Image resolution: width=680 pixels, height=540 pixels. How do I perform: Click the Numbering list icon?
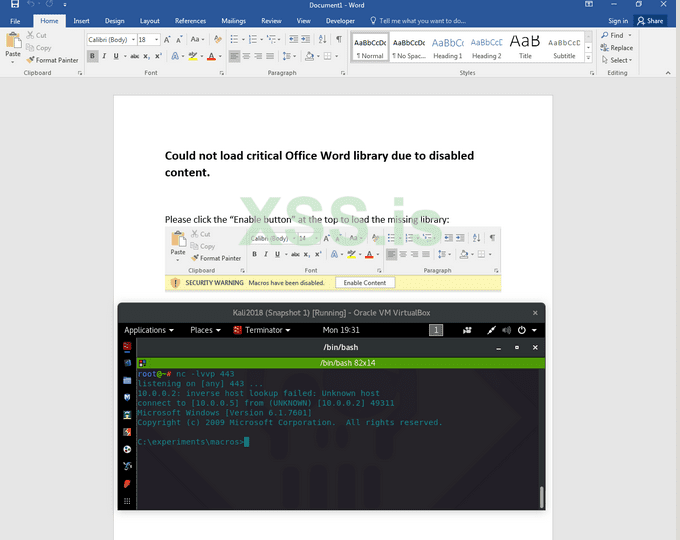253,39
